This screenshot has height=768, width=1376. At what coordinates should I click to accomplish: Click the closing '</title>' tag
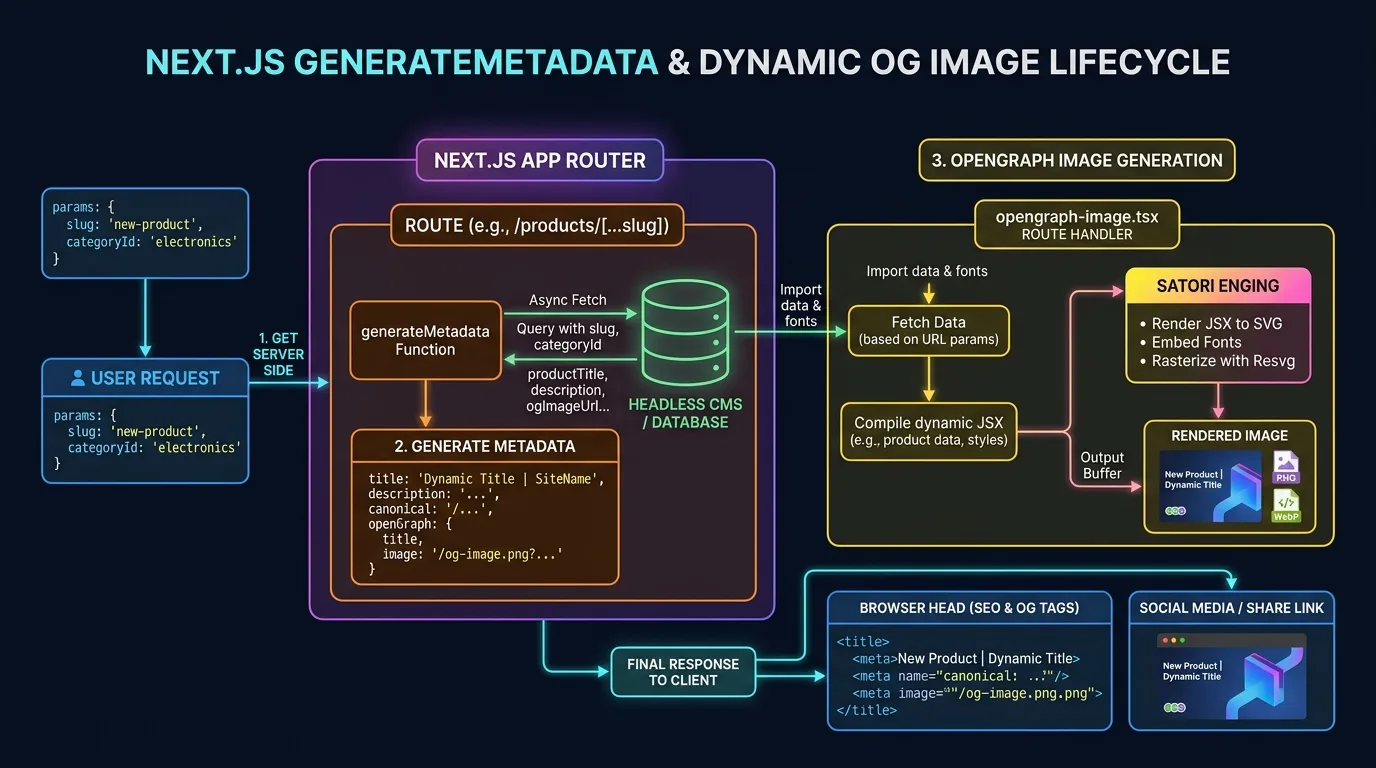point(867,710)
